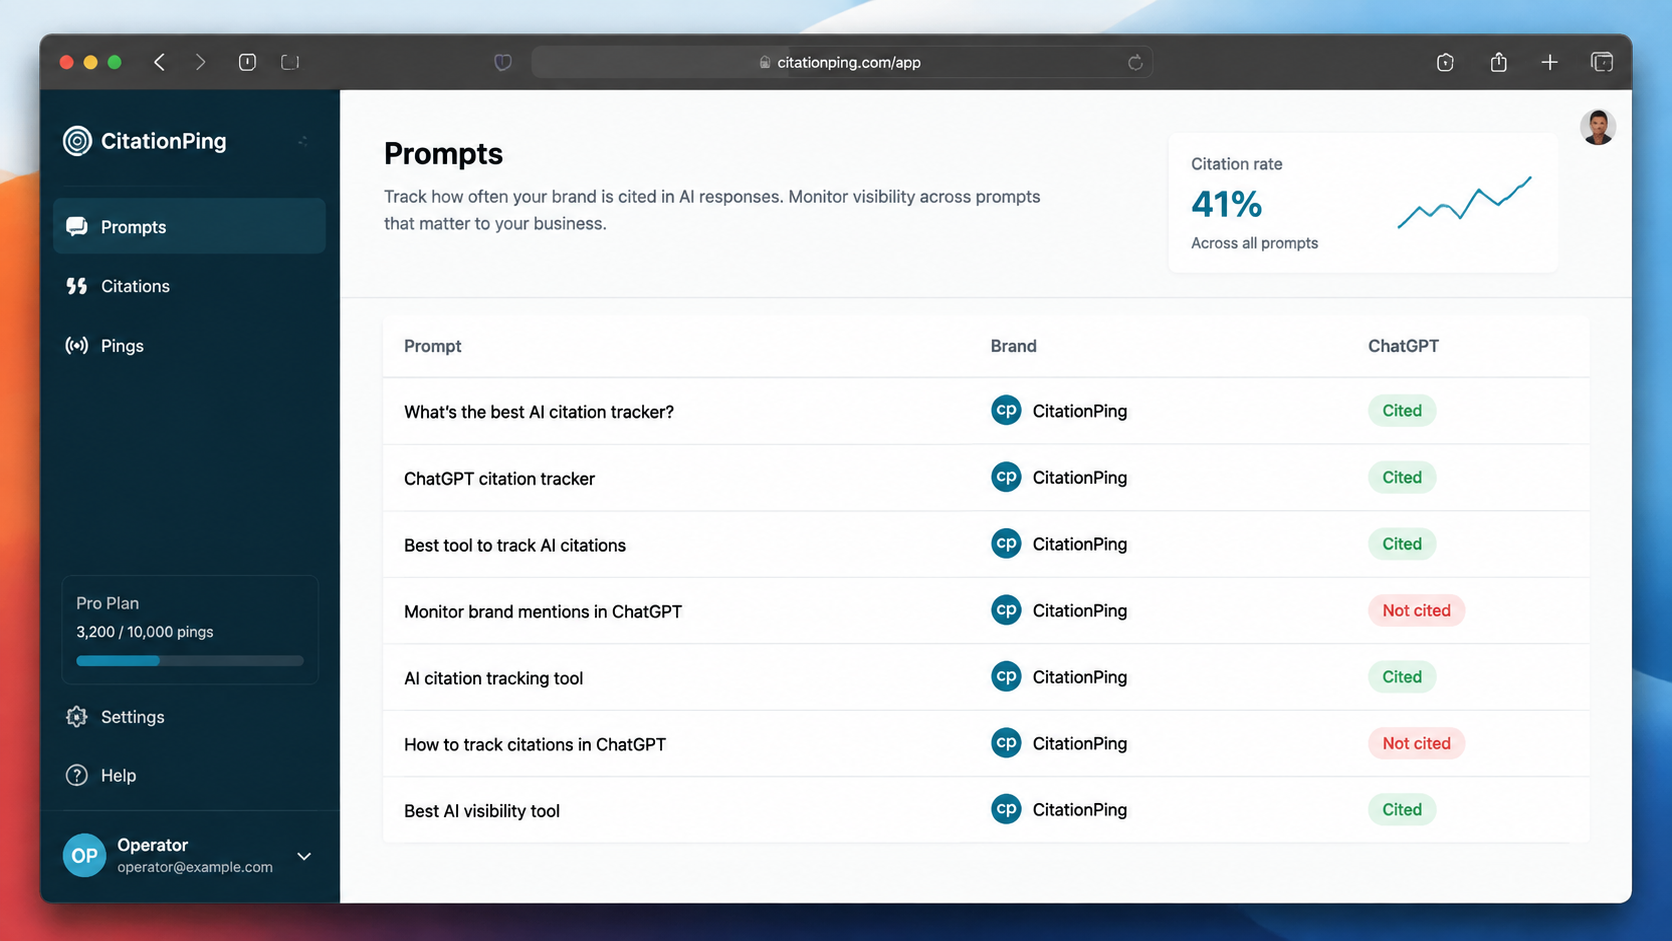Click the citation rate trend sparkline chart
Image resolution: width=1672 pixels, height=941 pixels.
(1464, 203)
